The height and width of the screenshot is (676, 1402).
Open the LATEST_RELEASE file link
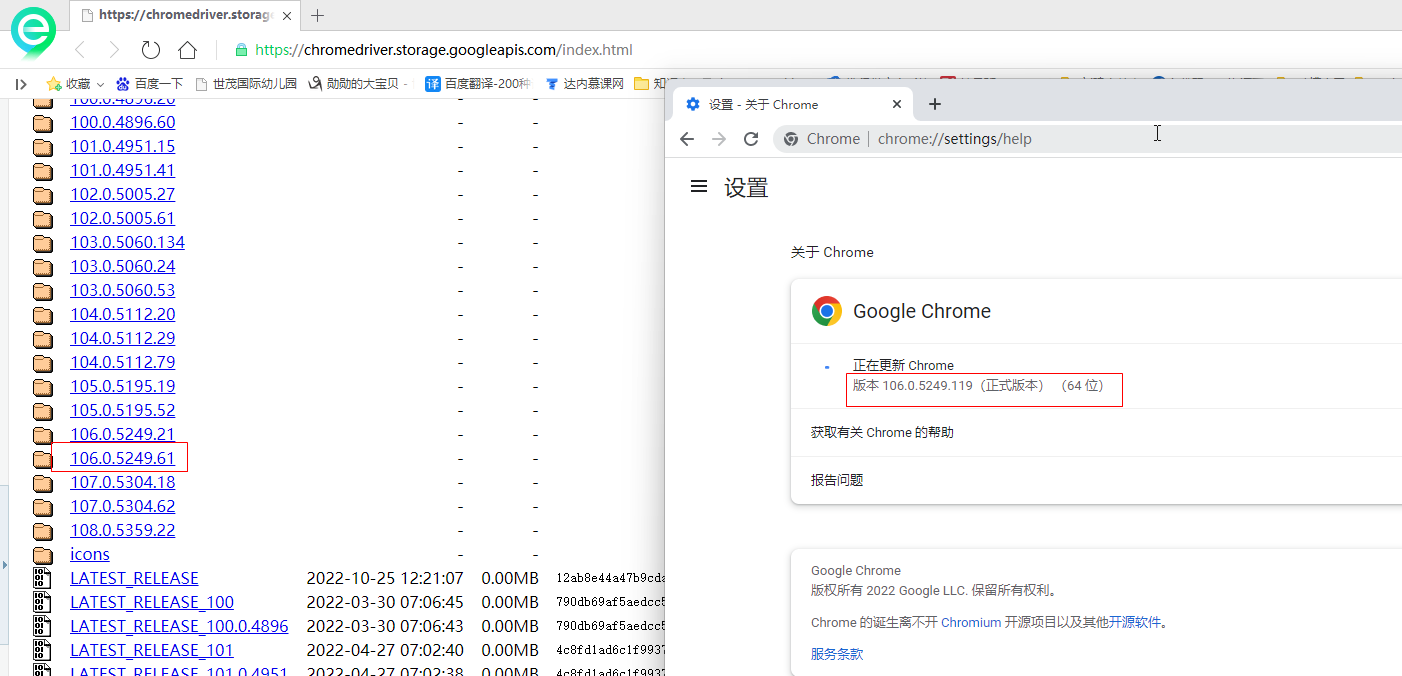134,578
